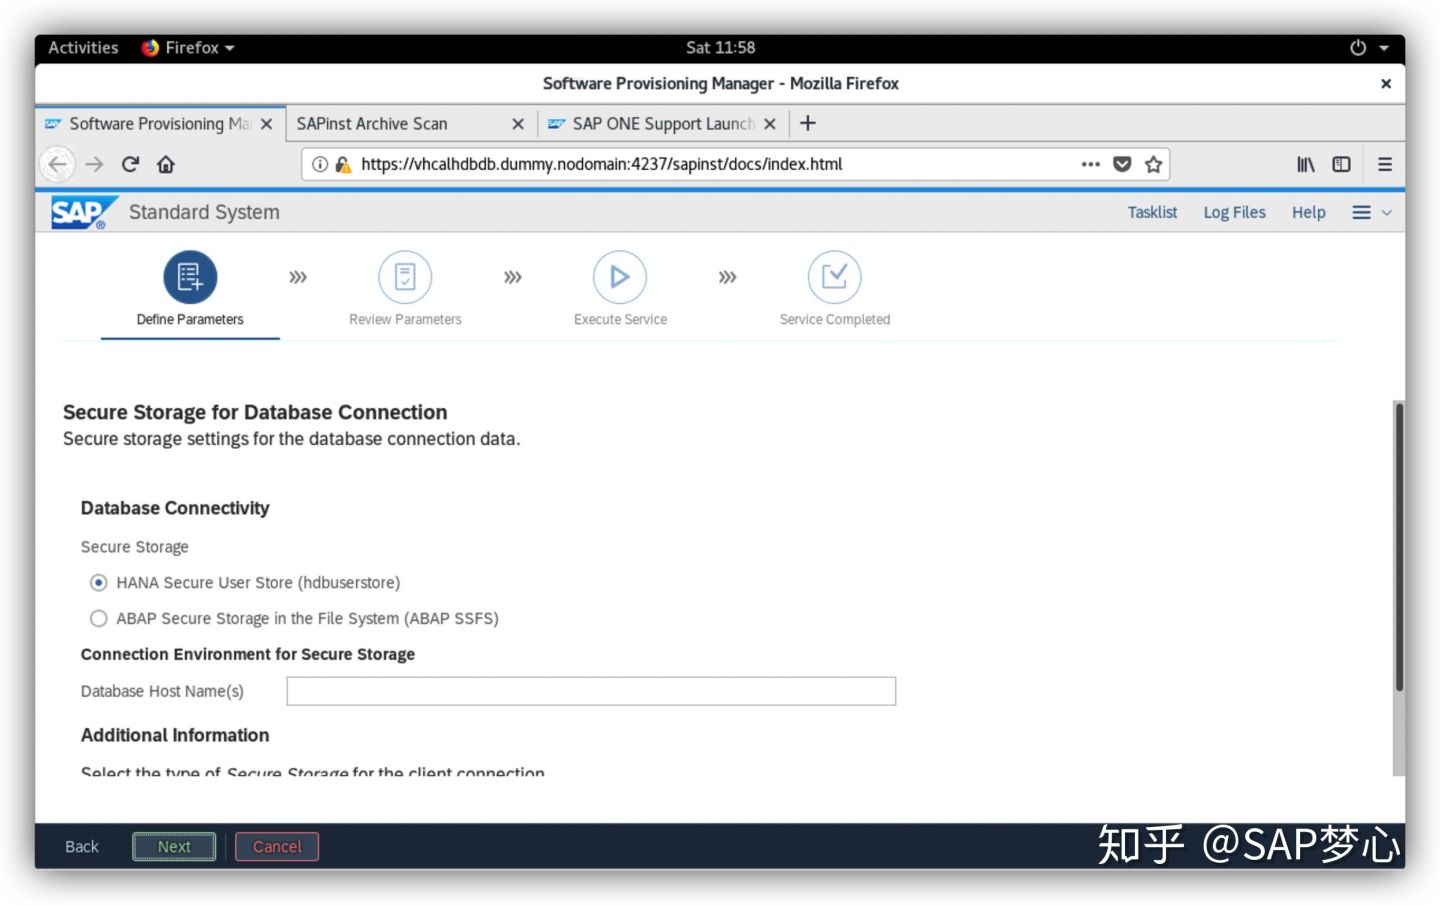This screenshot has width=1440, height=905.
Task: Click the Review Parameters step icon
Action: pyautogui.click(x=405, y=277)
